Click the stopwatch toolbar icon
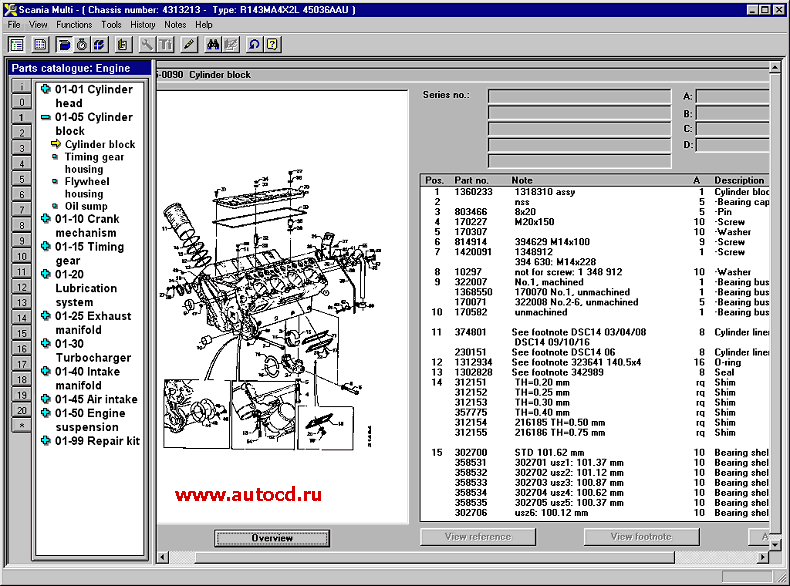Image resolution: width=790 pixels, height=586 pixels. (x=81, y=44)
